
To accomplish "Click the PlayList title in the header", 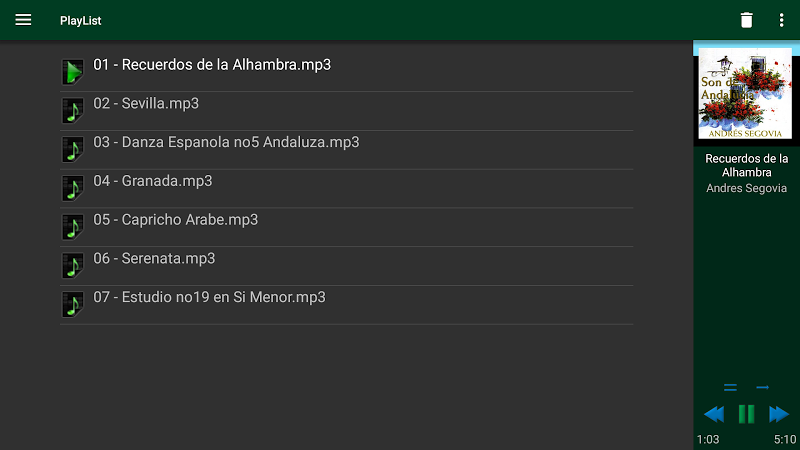I will [80, 21].
